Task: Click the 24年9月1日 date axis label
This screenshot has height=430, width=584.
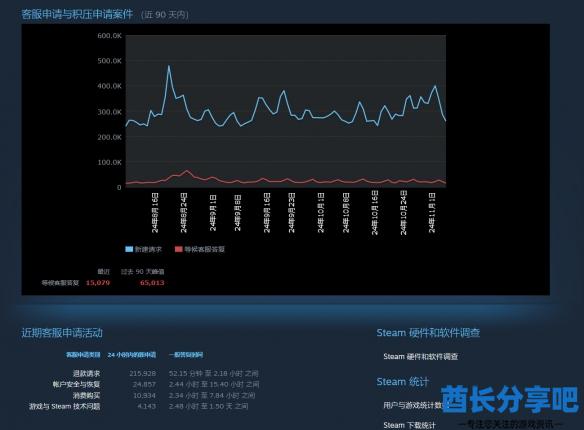Action: [x=213, y=212]
